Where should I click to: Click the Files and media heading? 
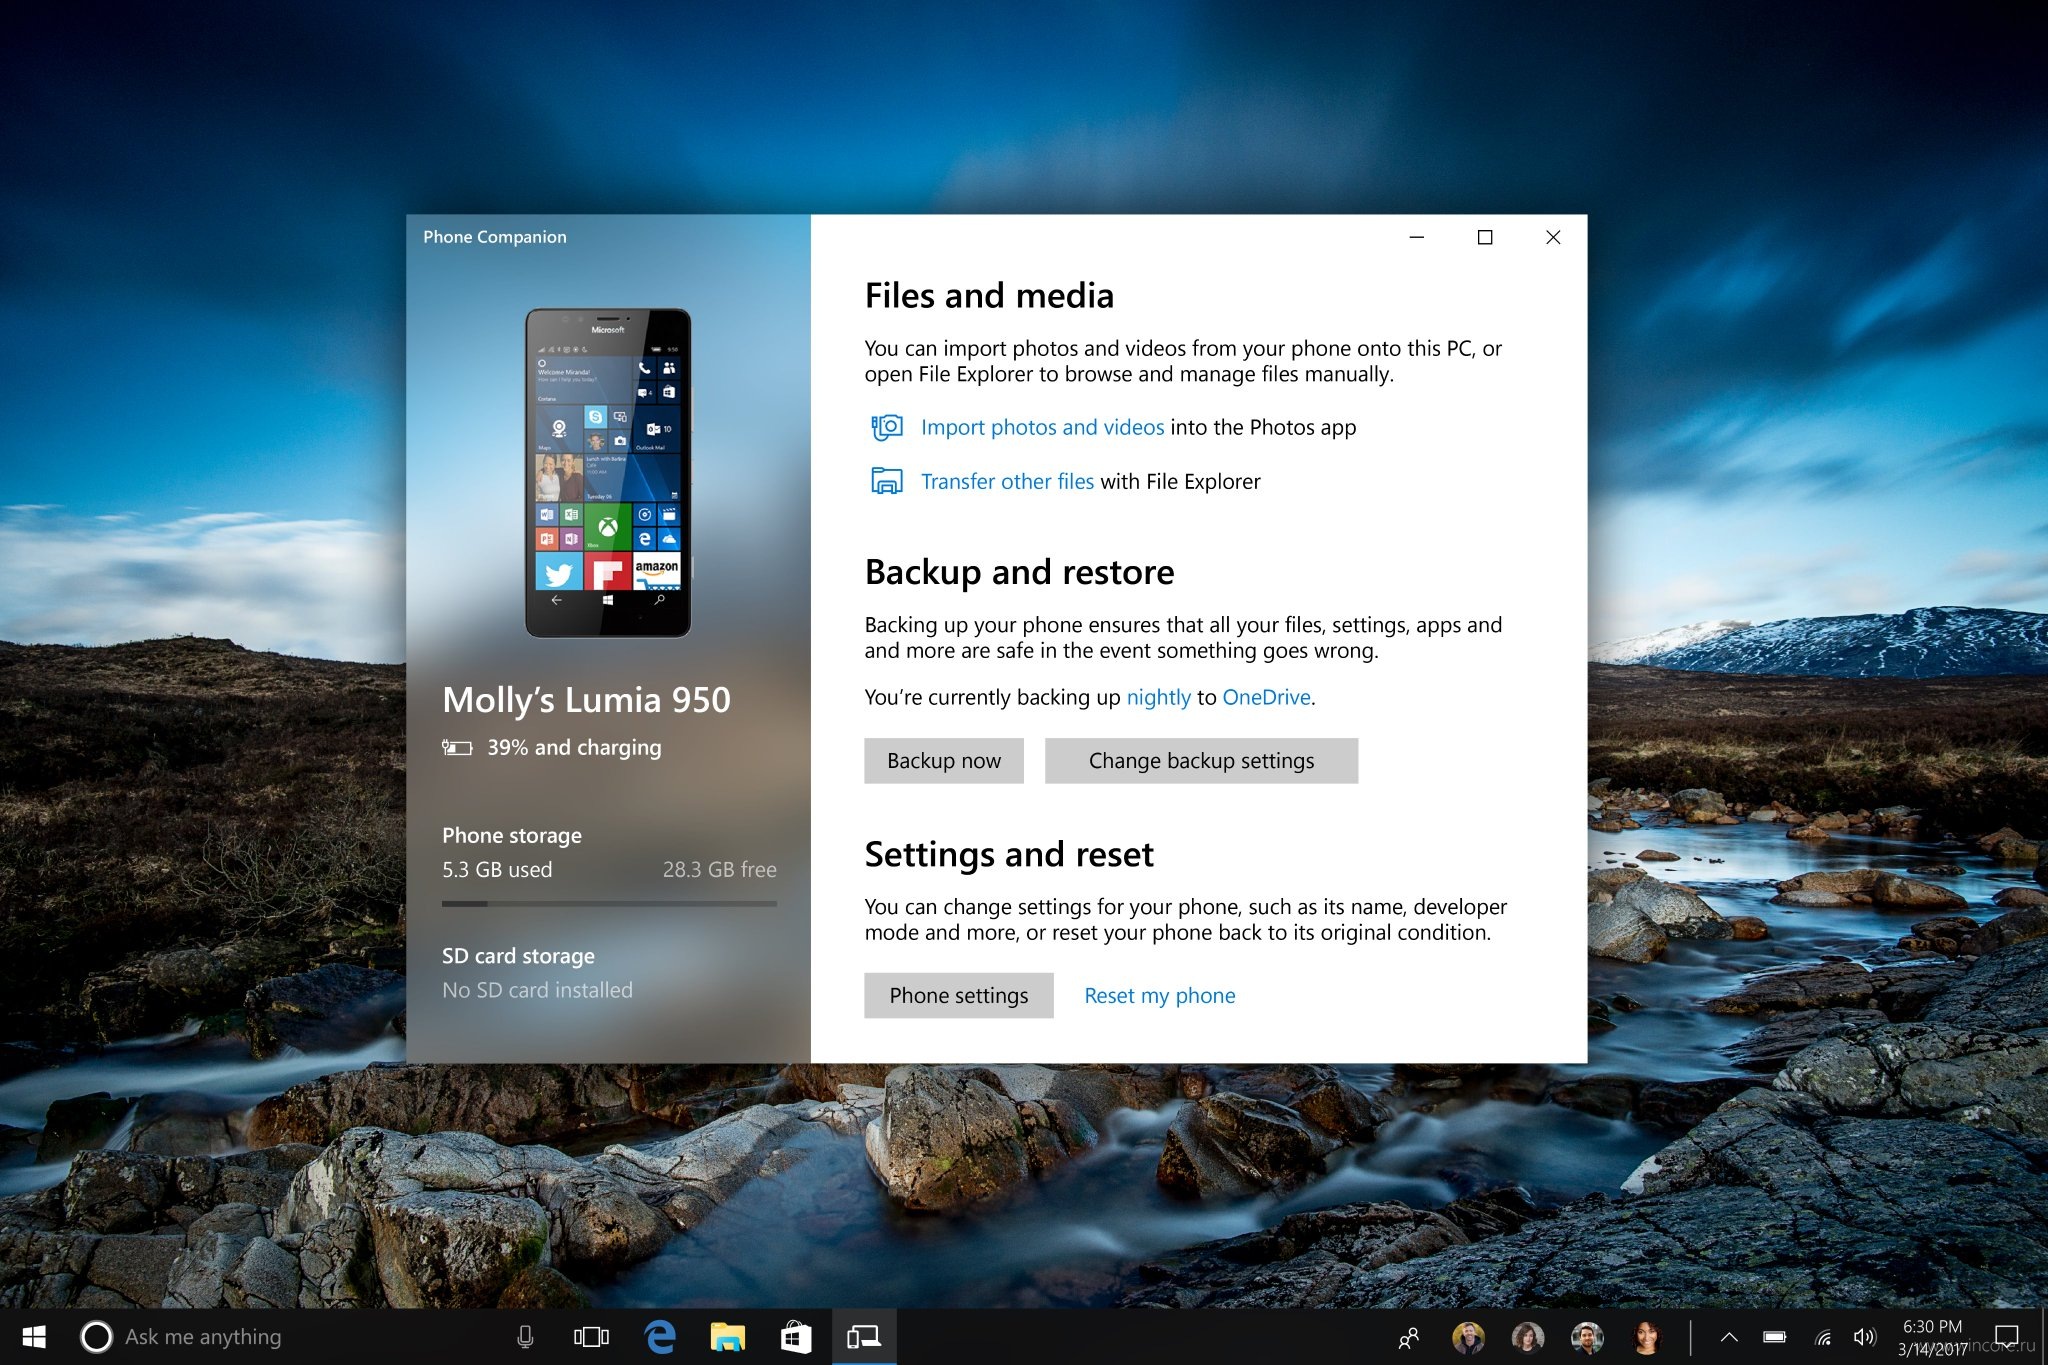[989, 296]
